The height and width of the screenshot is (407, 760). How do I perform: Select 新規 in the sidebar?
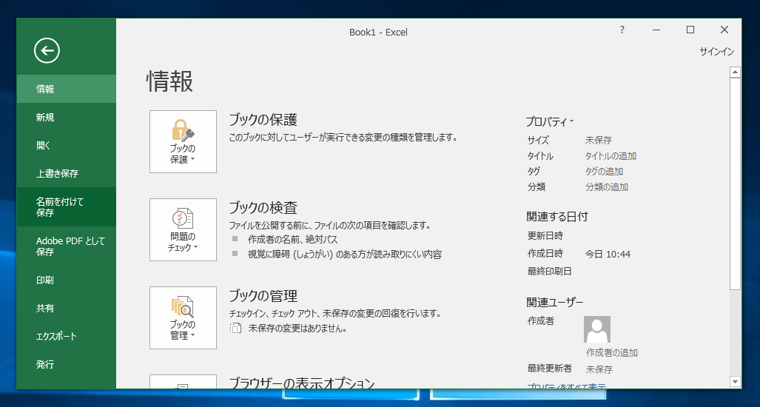point(66,117)
